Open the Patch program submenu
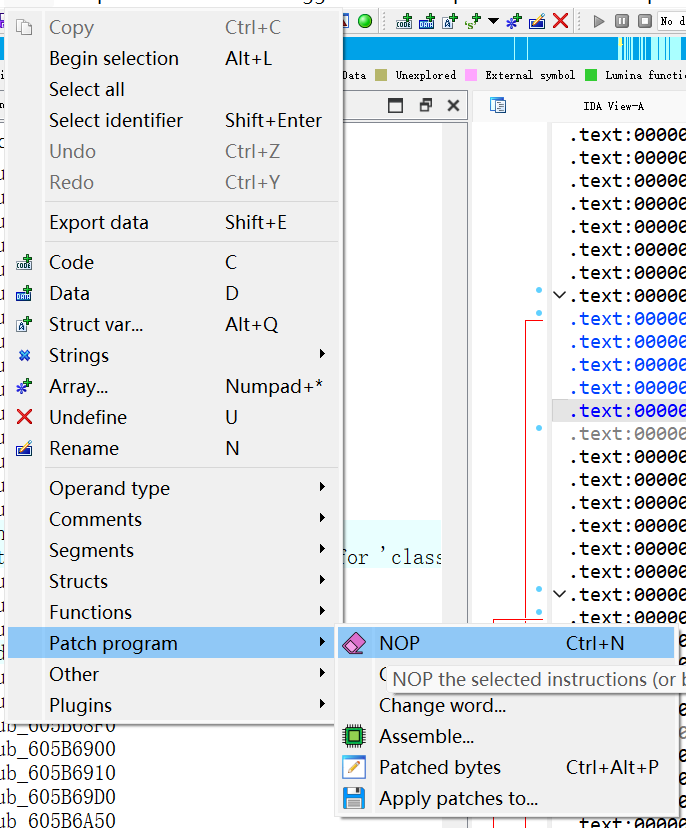This screenshot has width=686, height=828. (173, 643)
